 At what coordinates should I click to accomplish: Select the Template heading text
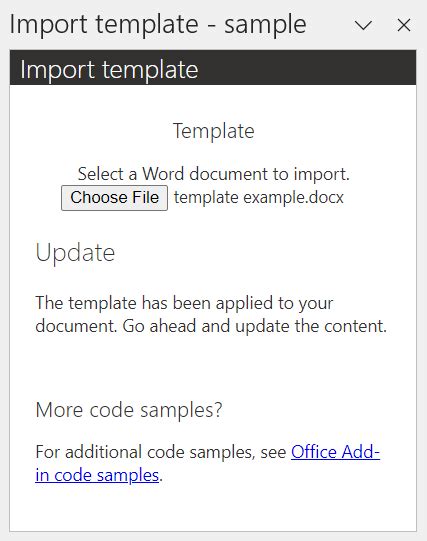point(214,131)
